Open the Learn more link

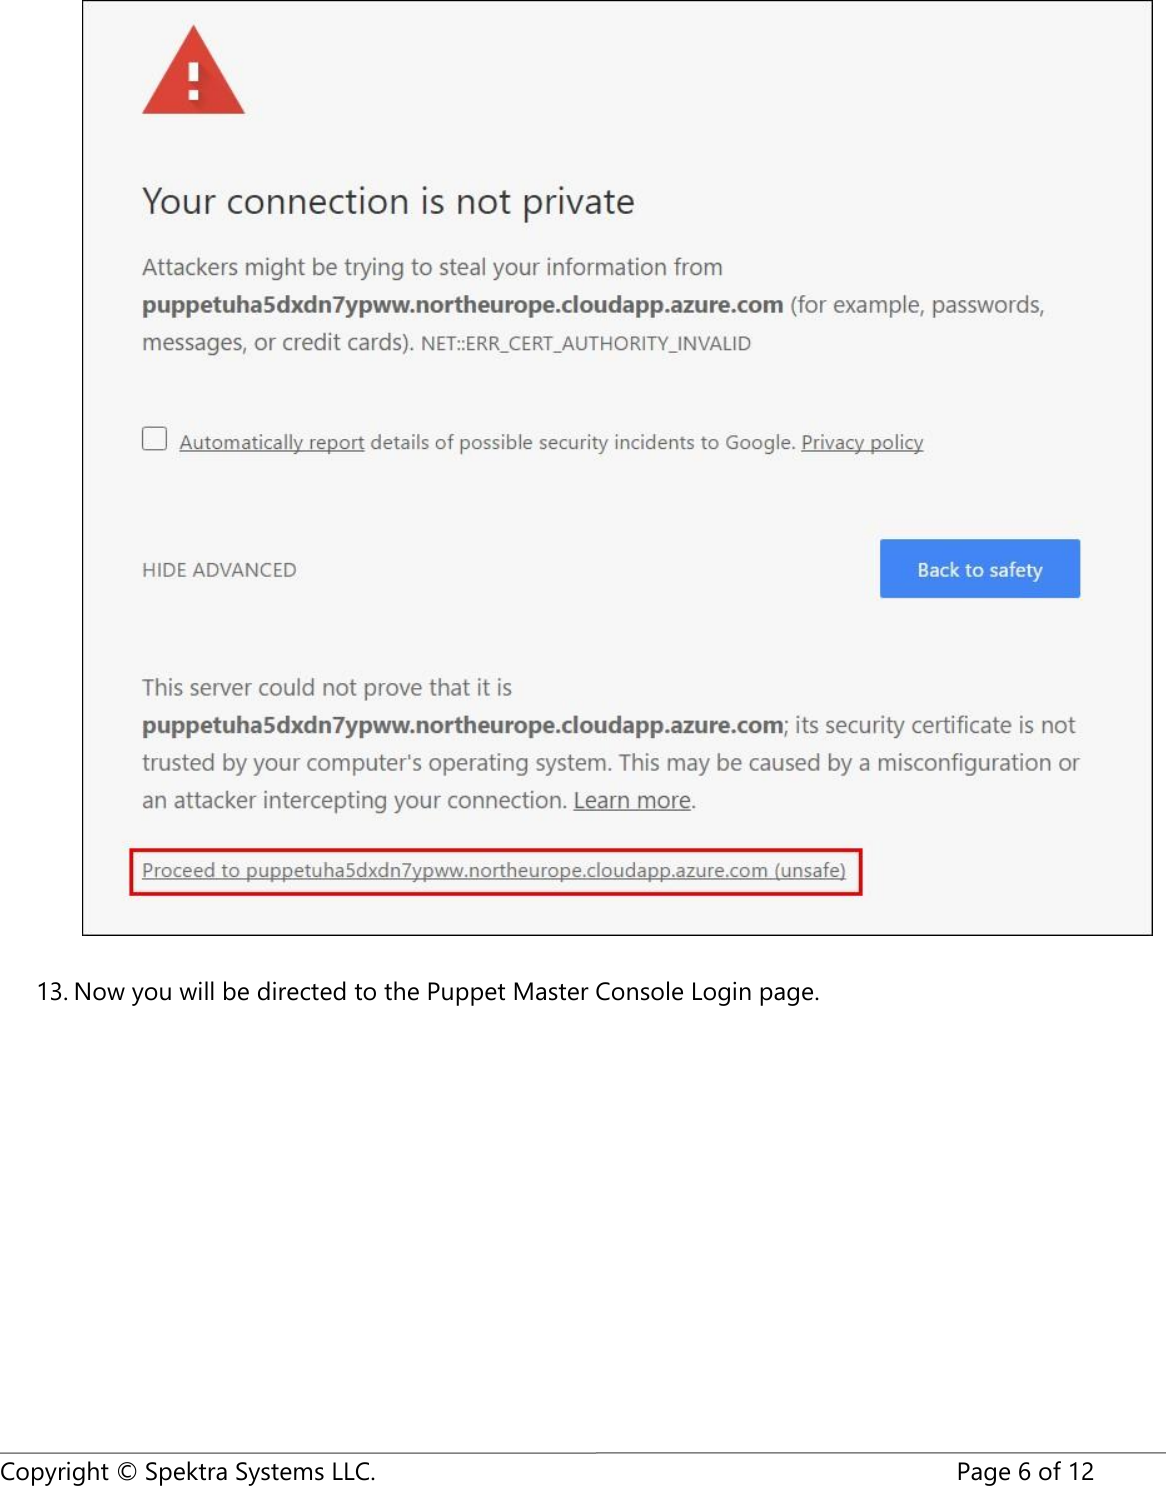coord(631,799)
